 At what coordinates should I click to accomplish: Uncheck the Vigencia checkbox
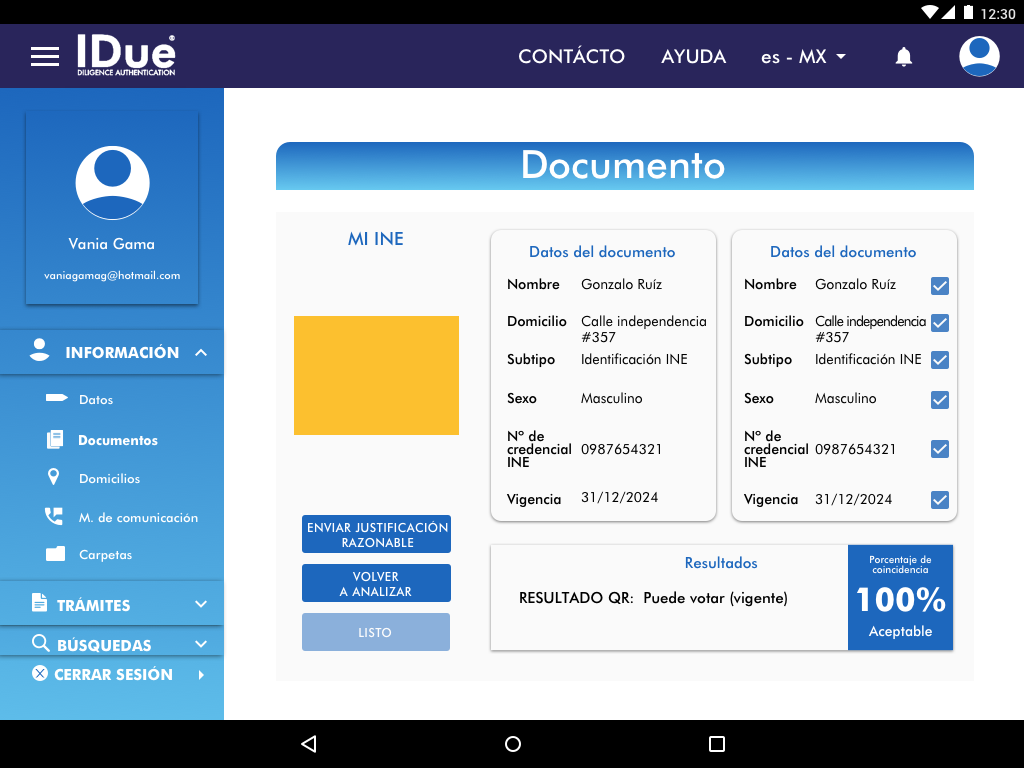[x=939, y=500]
